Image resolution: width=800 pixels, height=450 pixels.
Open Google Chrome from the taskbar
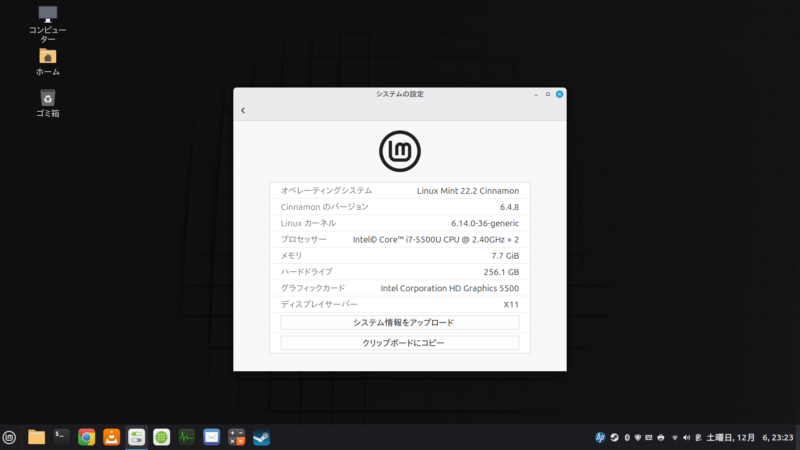coord(87,437)
